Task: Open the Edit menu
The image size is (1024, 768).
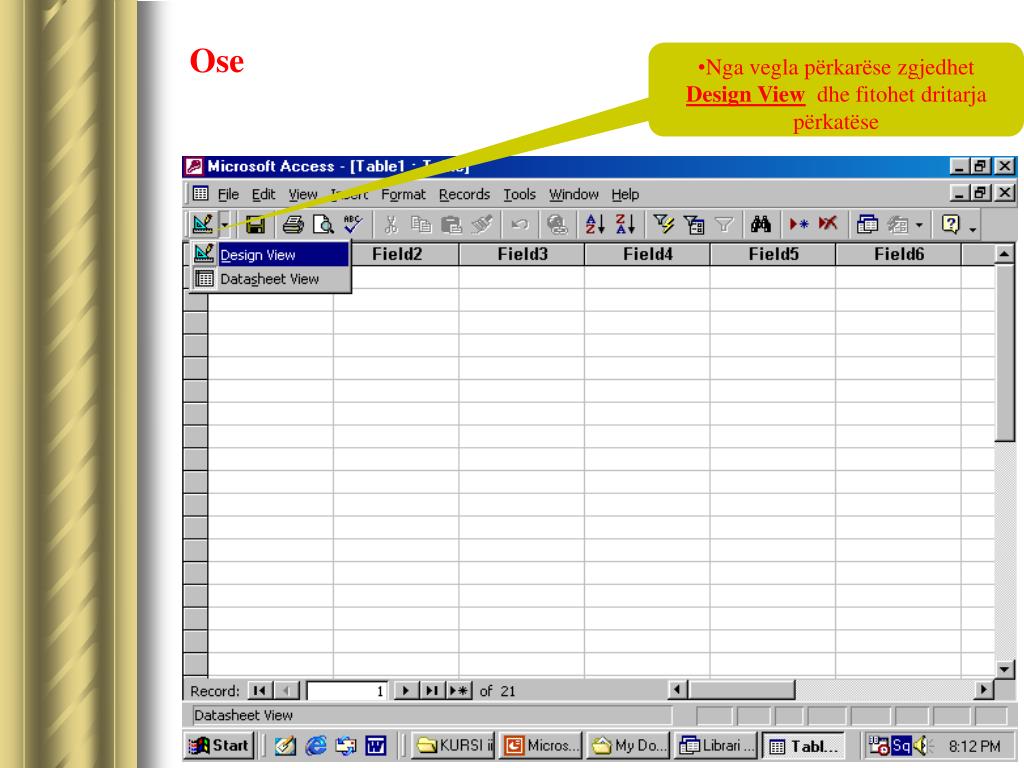Action: tap(263, 195)
